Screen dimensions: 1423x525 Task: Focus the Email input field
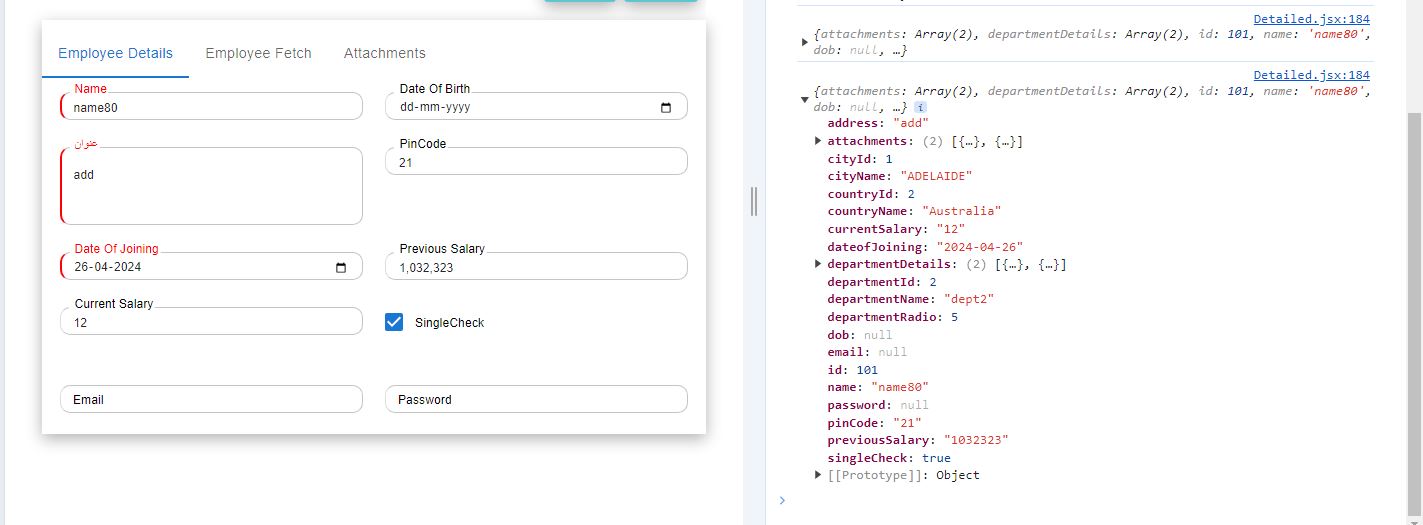point(211,399)
